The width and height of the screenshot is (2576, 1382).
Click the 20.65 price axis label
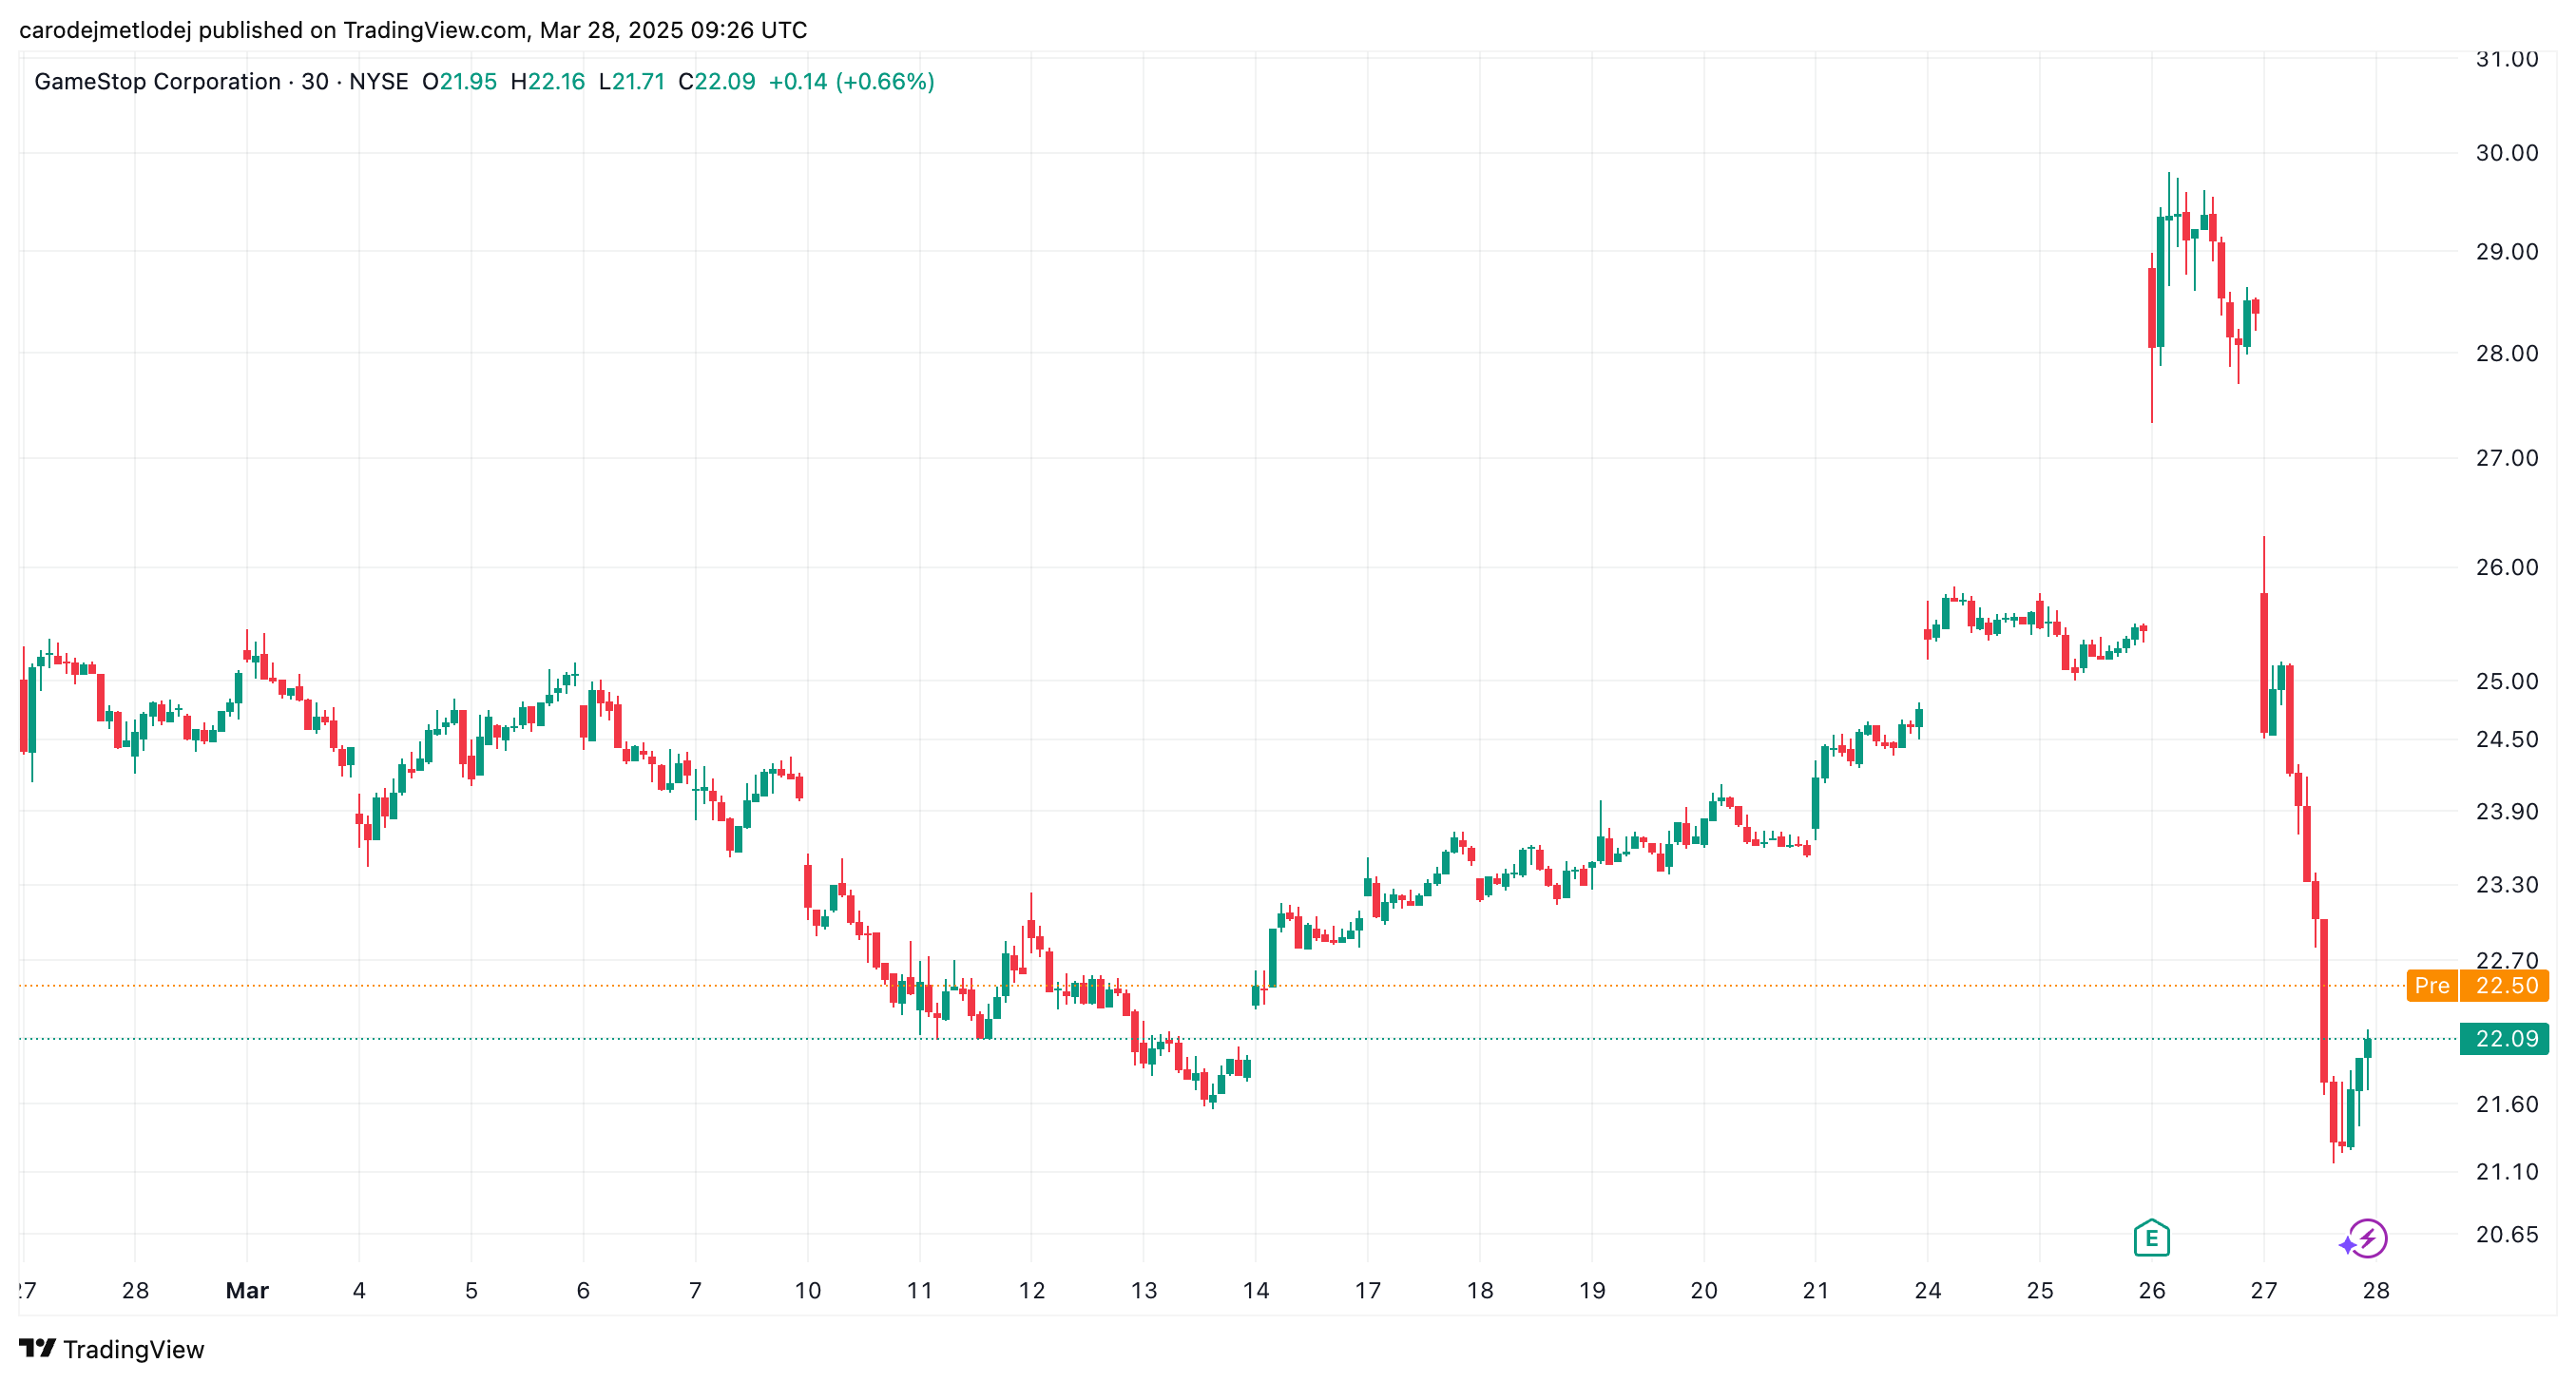pos(2506,1234)
